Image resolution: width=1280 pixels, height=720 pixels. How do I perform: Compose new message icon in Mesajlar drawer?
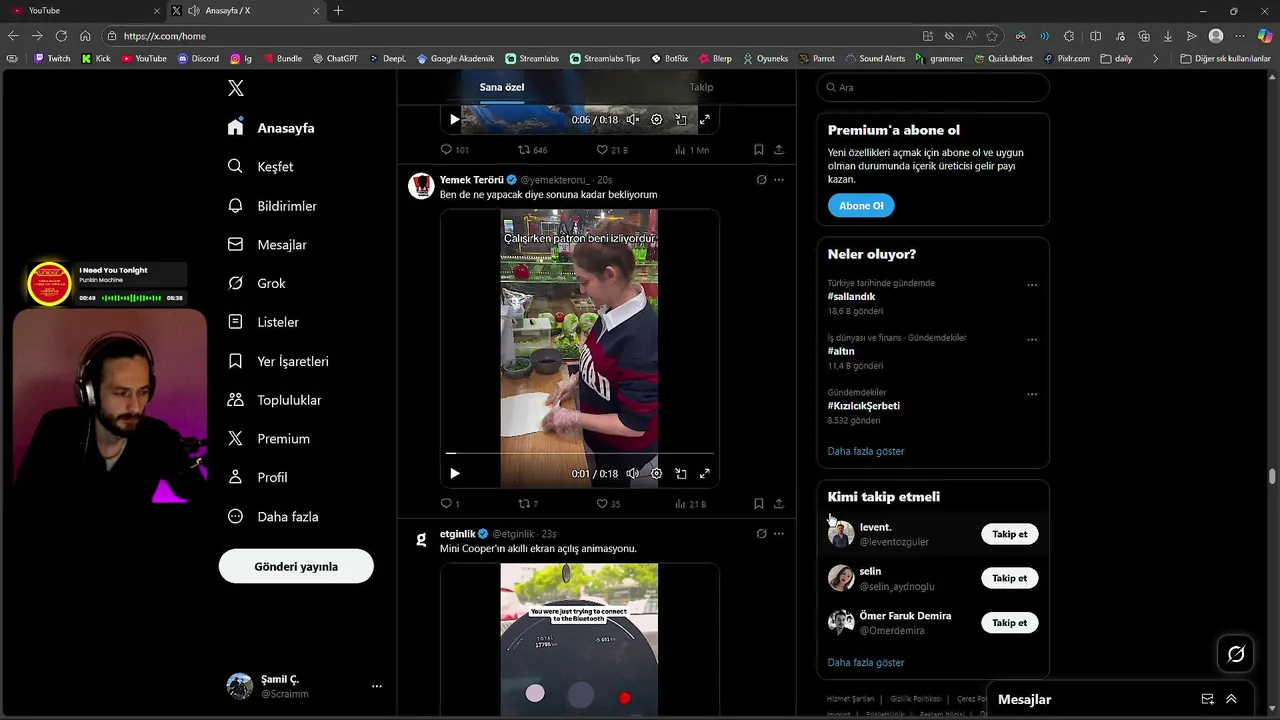pyautogui.click(x=1207, y=699)
